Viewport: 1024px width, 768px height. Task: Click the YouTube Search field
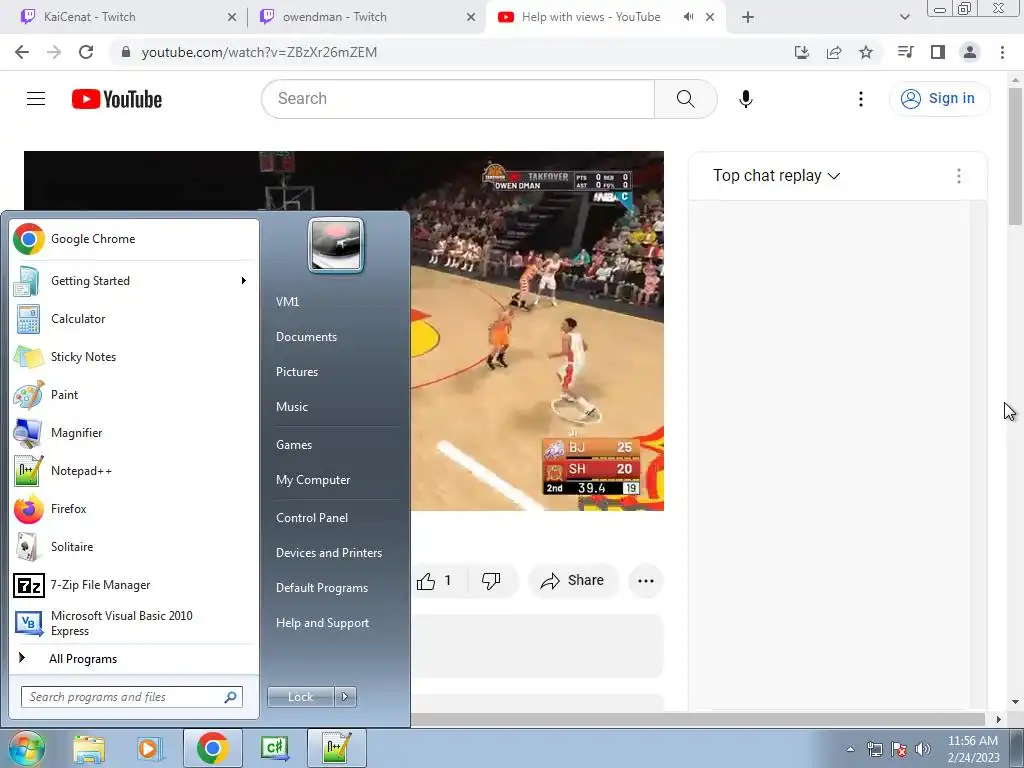click(x=458, y=99)
